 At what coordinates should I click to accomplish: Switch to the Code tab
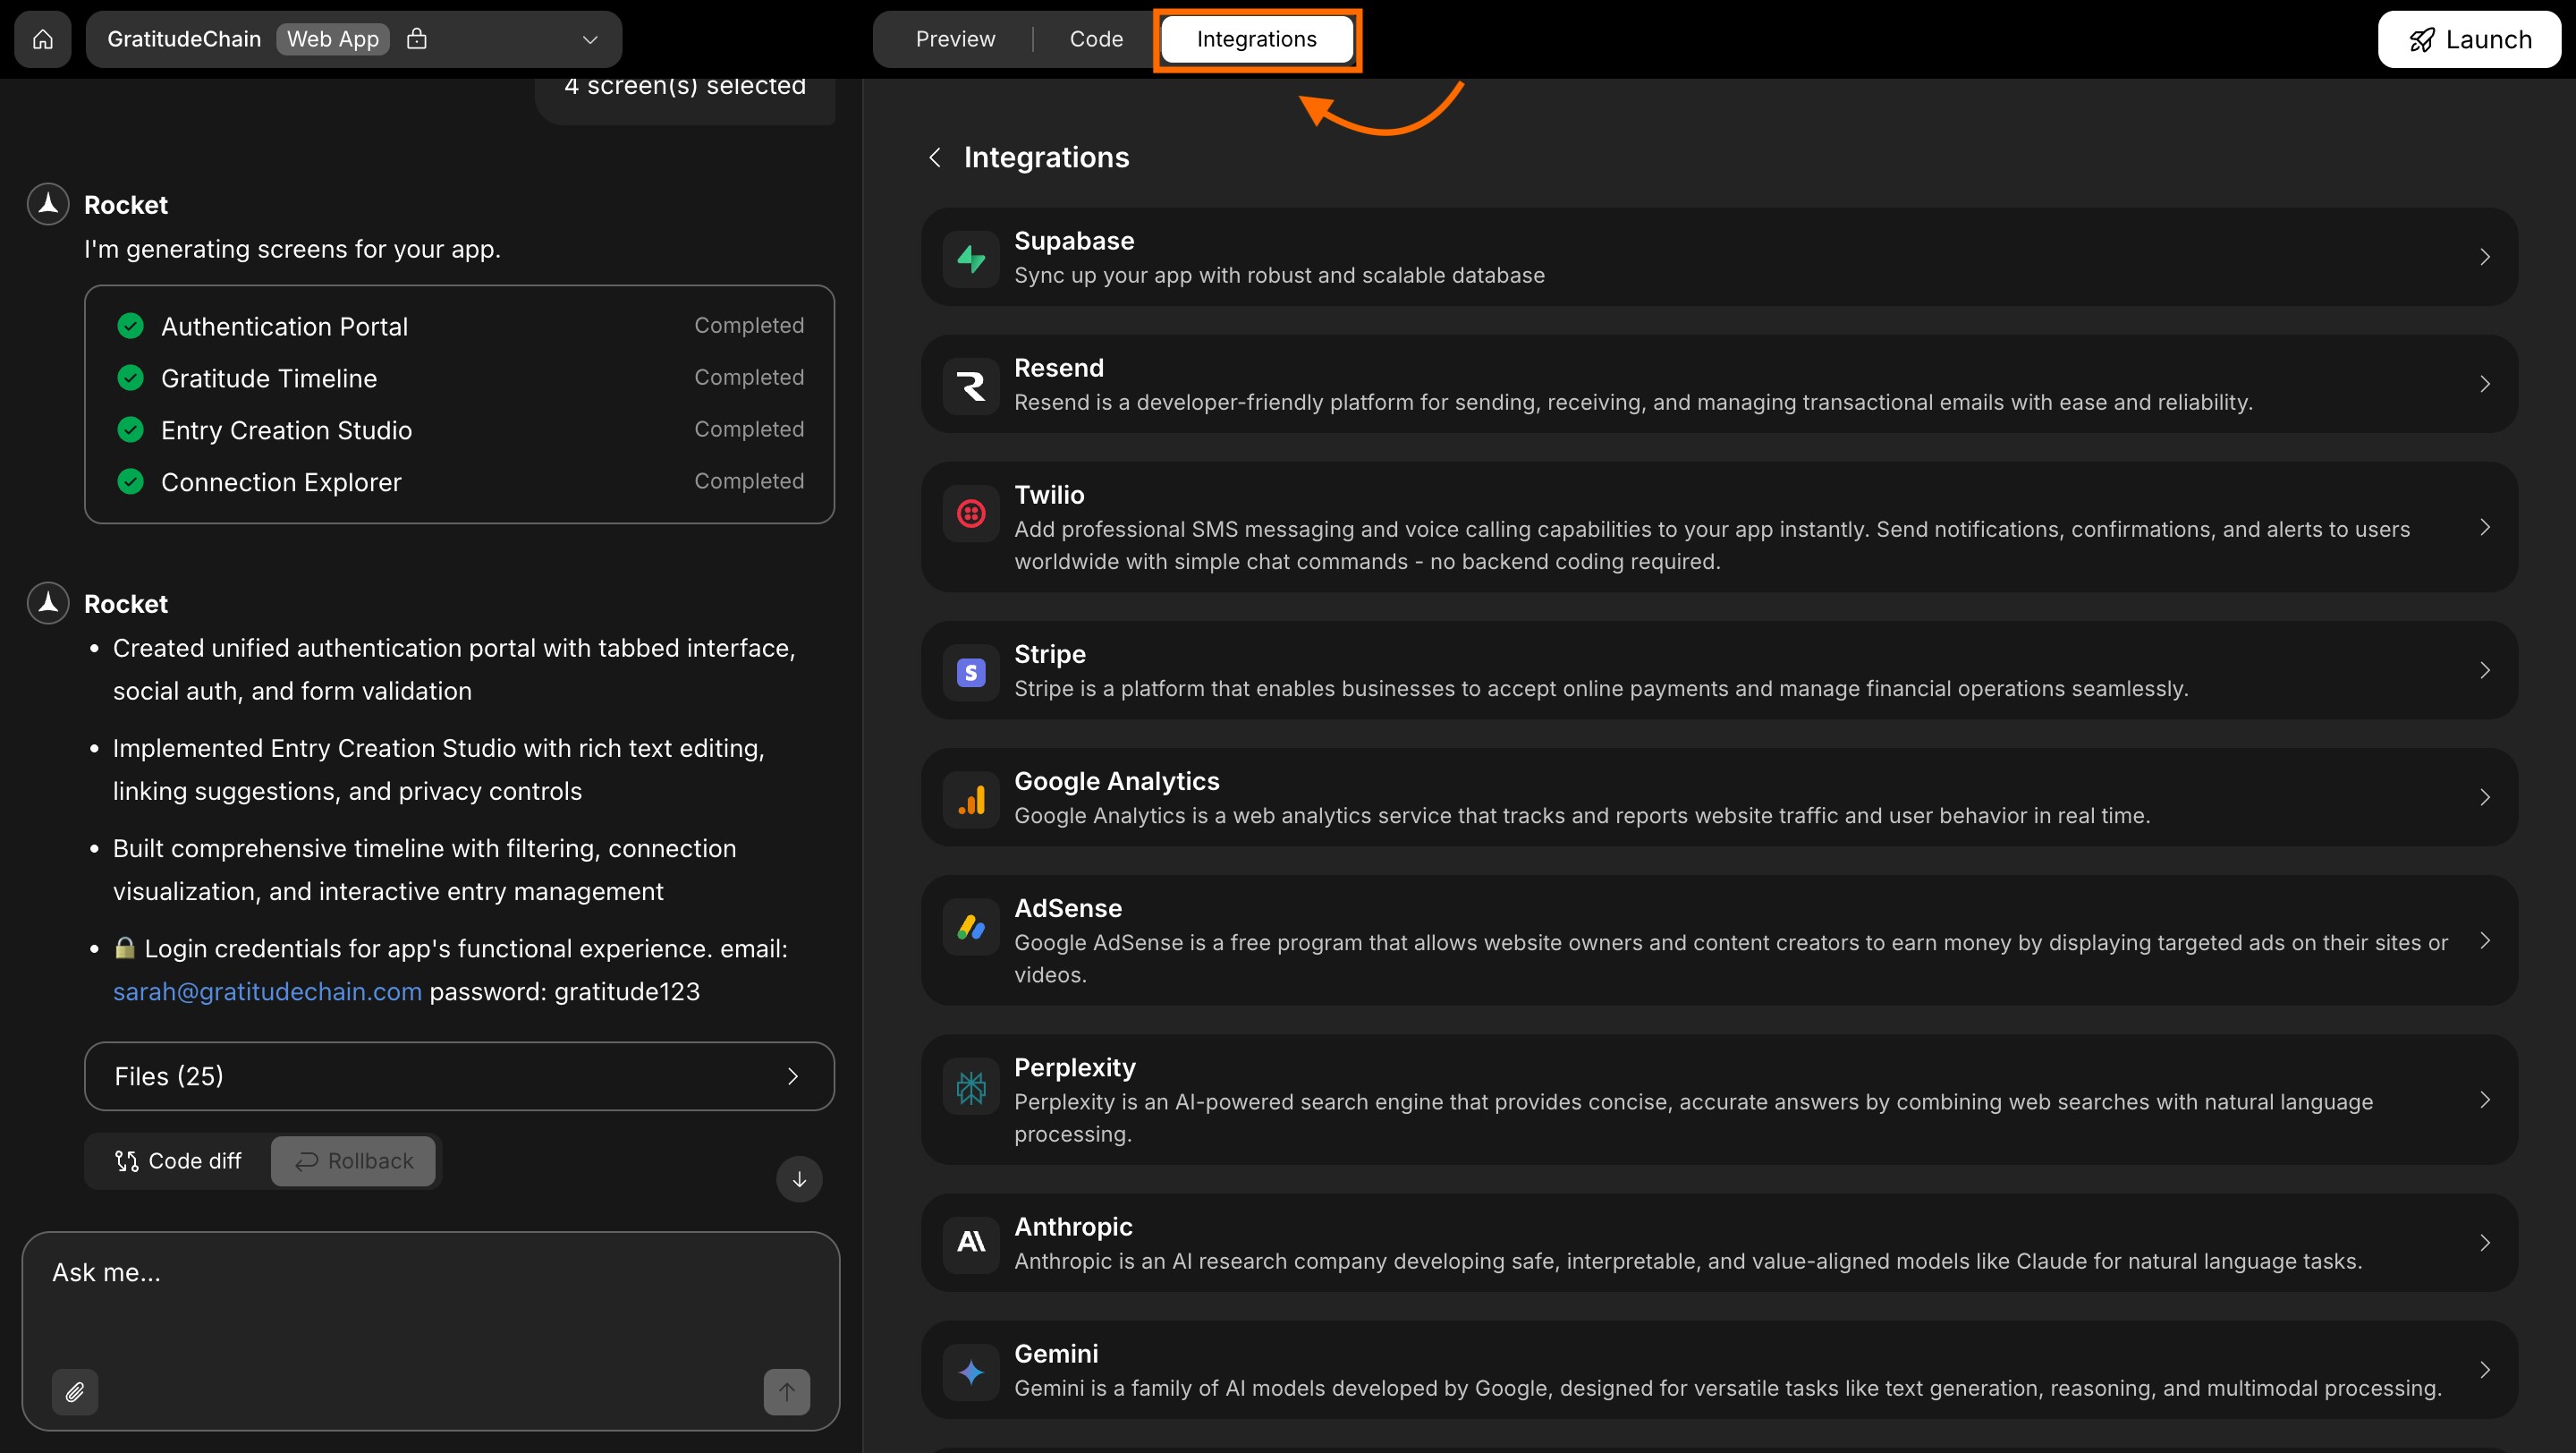pyautogui.click(x=1096, y=39)
